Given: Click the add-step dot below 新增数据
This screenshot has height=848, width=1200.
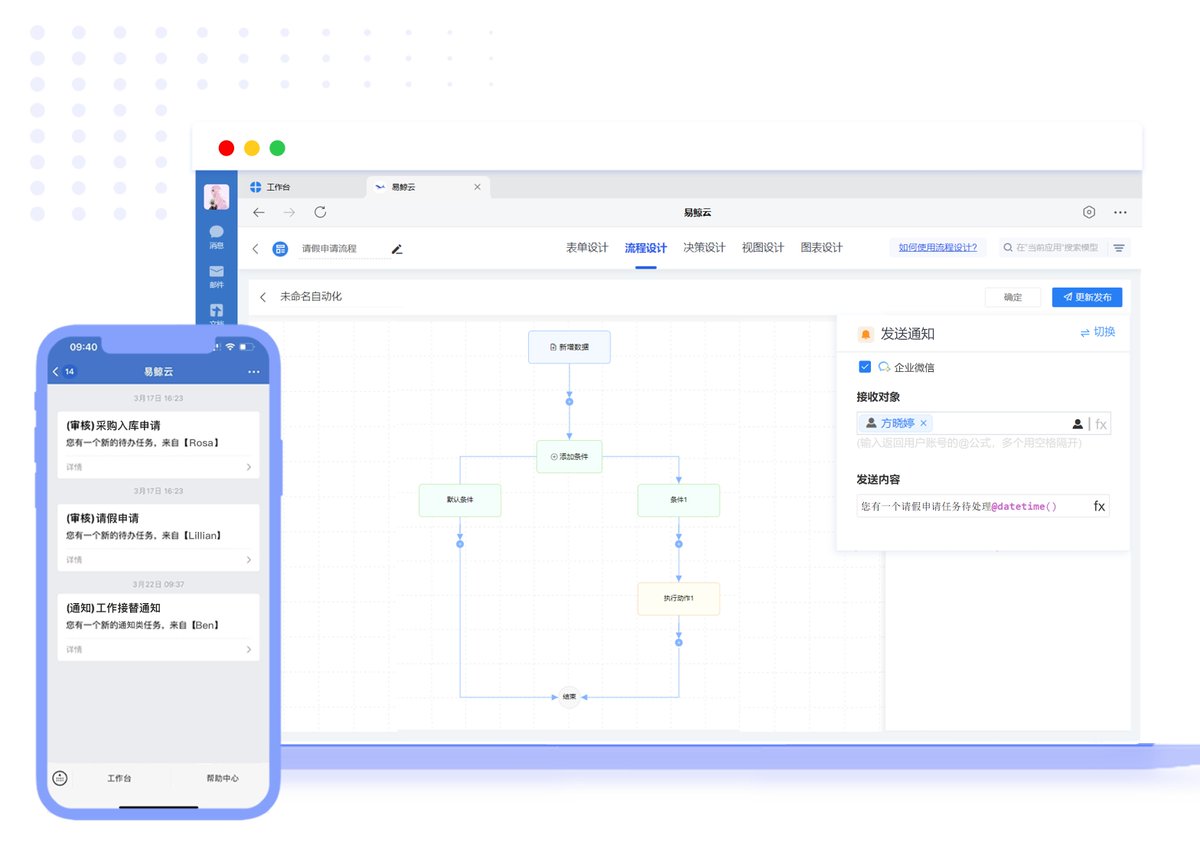Looking at the screenshot, I should tap(569, 401).
